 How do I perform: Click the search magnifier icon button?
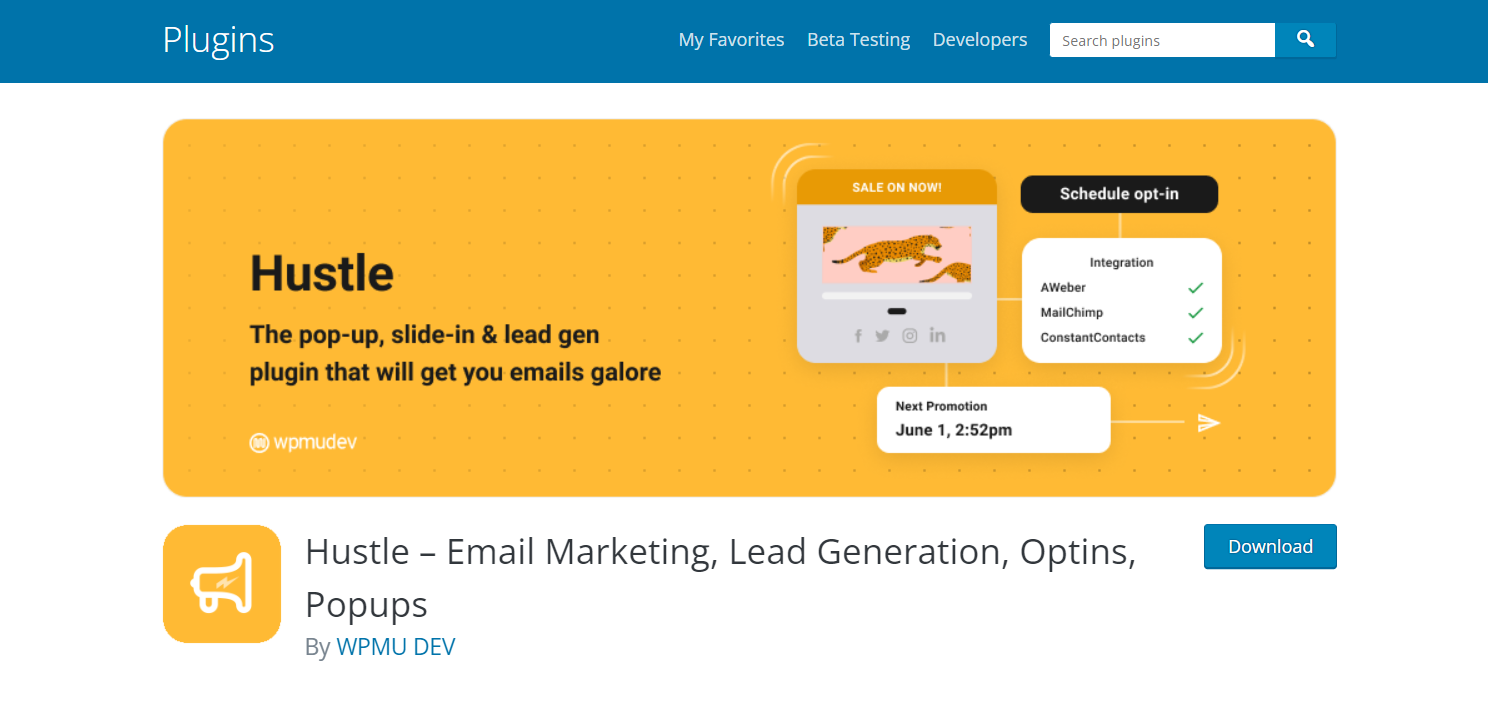(x=1305, y=40)
